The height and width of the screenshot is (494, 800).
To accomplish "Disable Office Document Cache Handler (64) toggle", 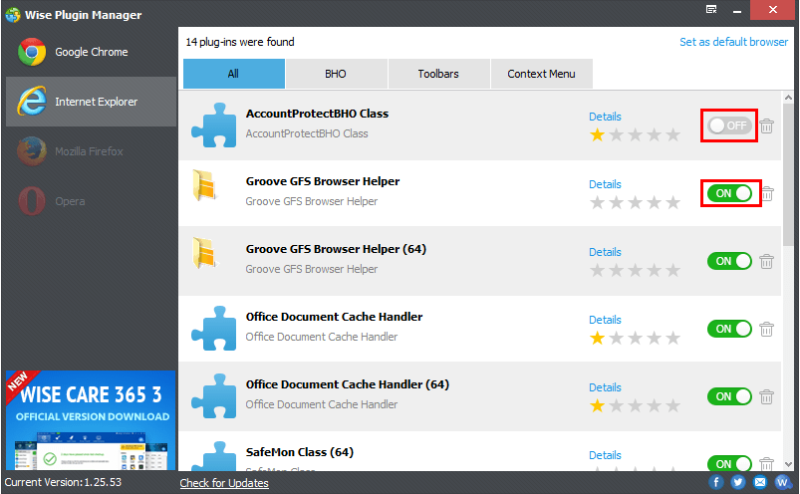I will (730, 397).
